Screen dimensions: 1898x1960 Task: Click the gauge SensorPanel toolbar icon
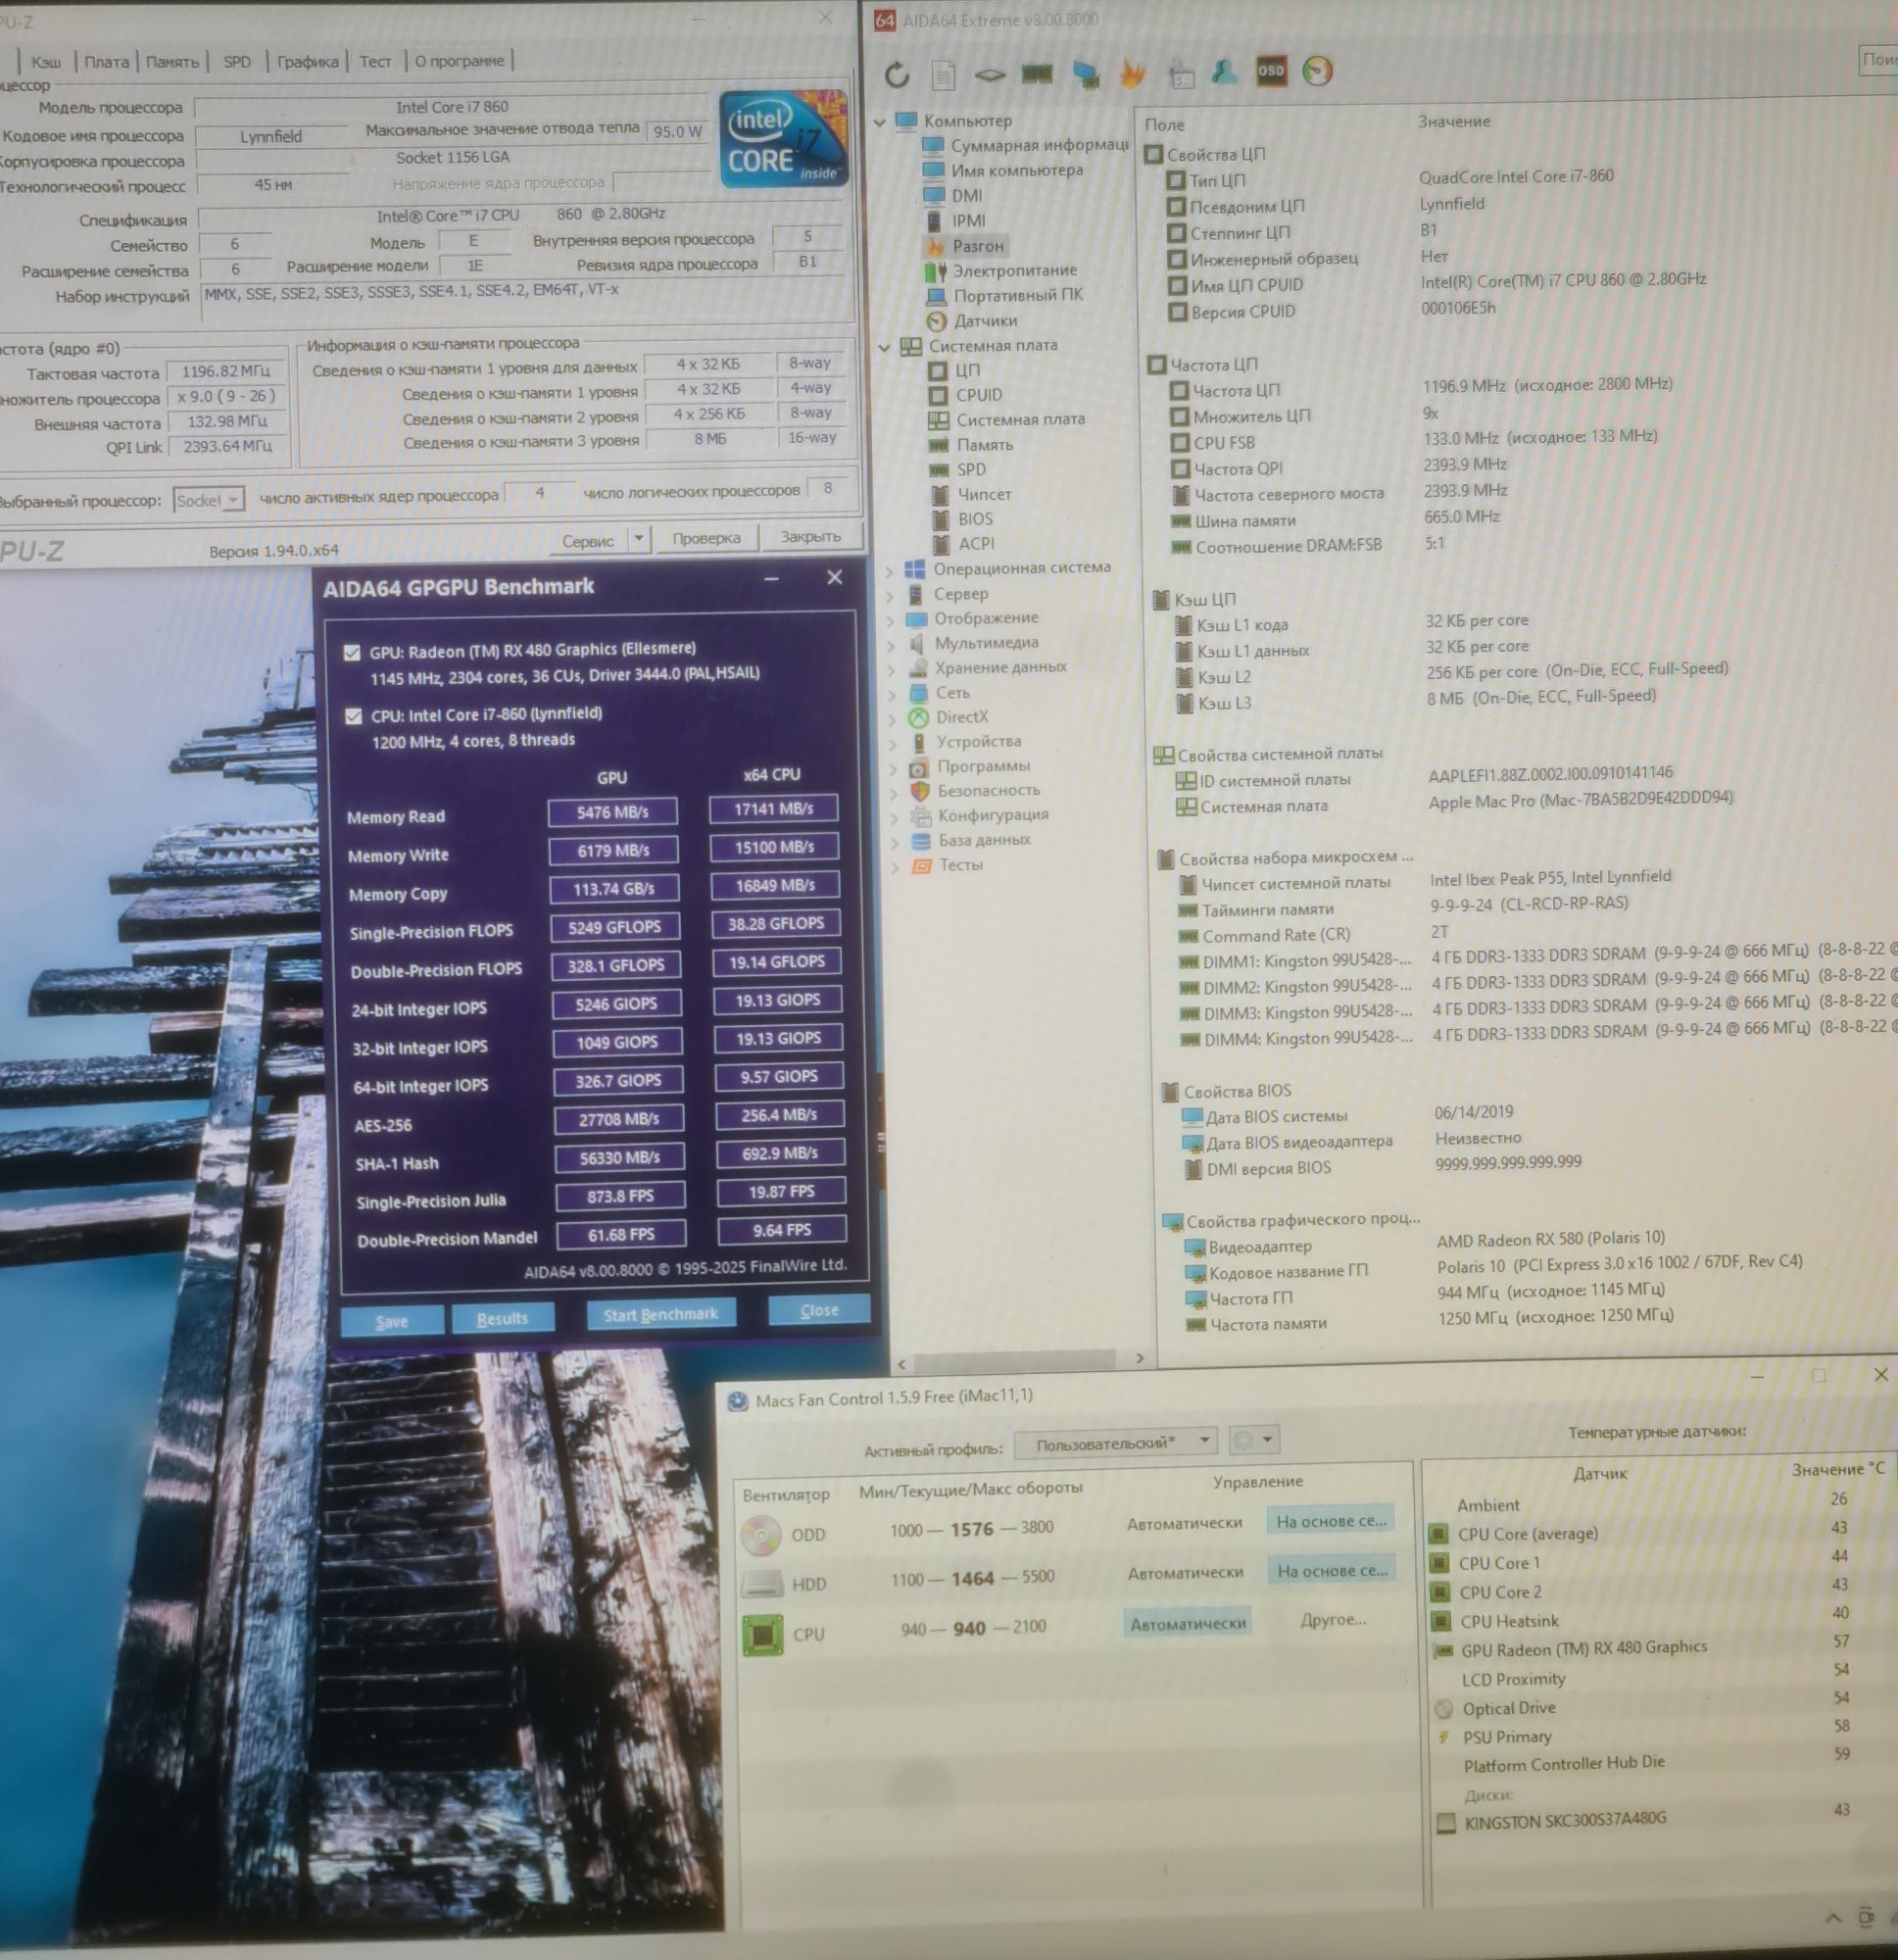(x=1317, y=71)
